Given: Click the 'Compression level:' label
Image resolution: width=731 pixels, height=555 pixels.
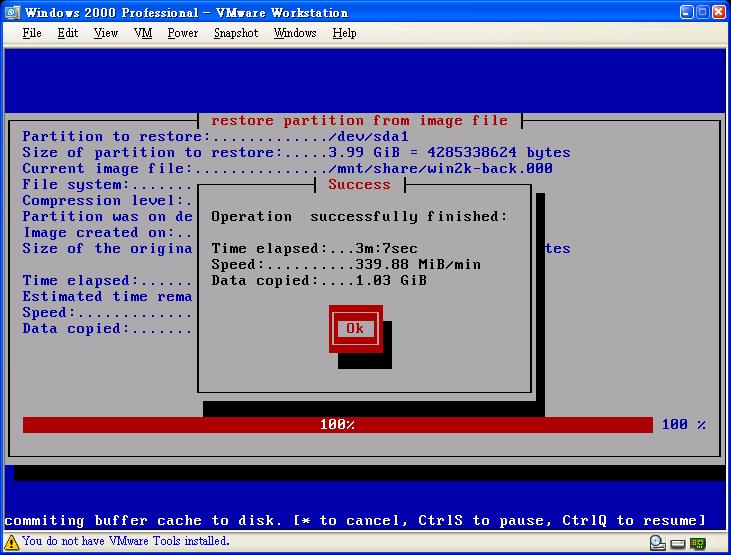Looking at the screenshot, I should 102,201.
